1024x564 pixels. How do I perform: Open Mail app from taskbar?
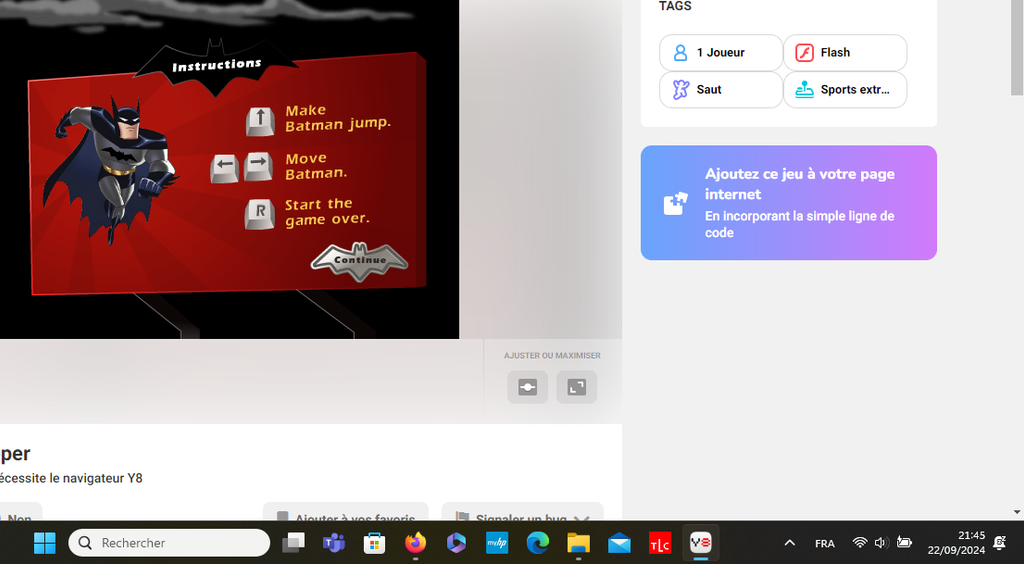tap(619, 542)
